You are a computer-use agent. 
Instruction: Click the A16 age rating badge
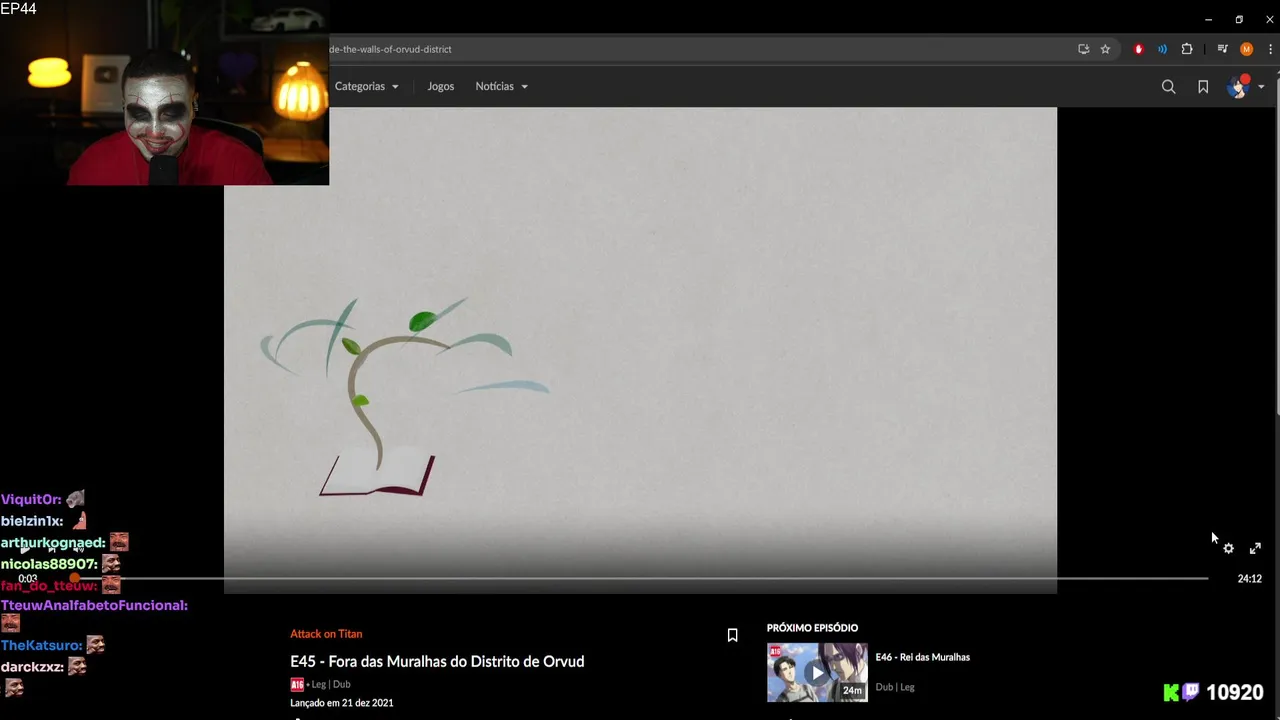(297, 684)
